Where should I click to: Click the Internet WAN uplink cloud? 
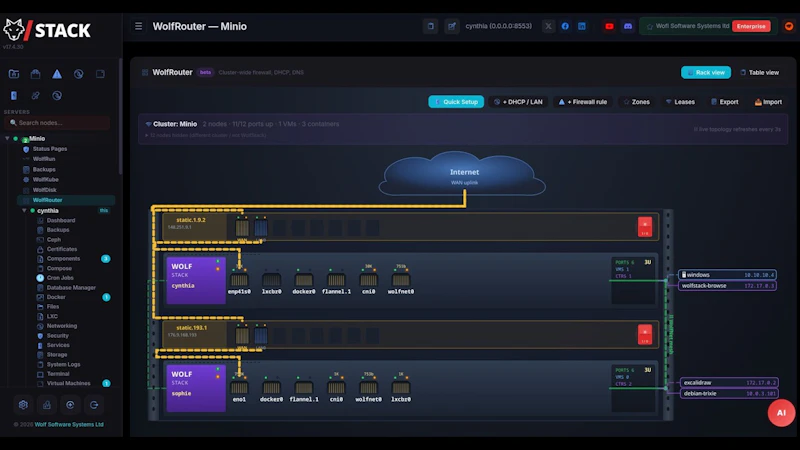coord(464,174)
